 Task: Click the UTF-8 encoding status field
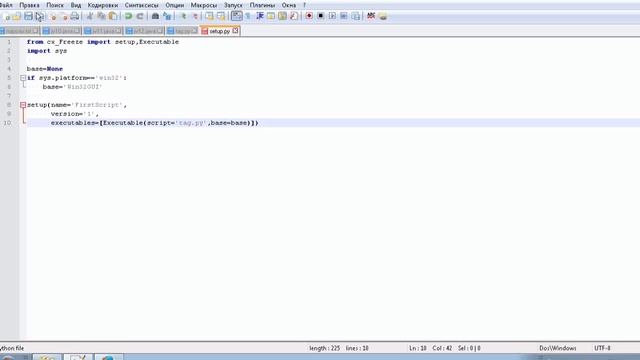pyautogui.click(x=602, y=348)
